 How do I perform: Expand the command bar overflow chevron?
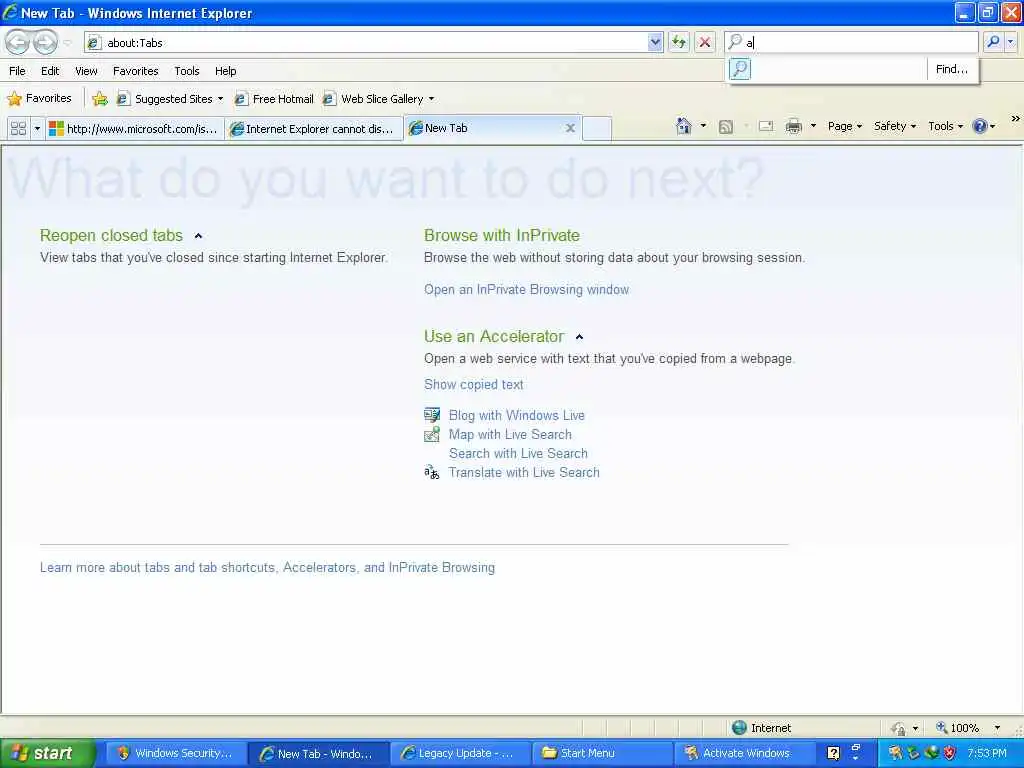1015,119
